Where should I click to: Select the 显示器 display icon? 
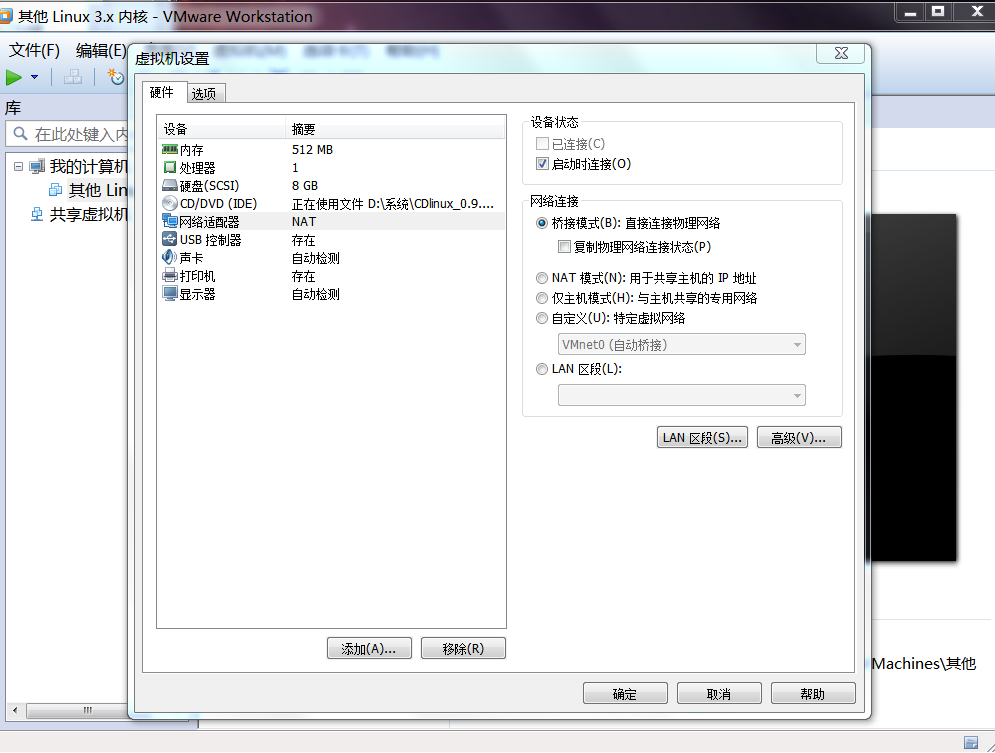coord(169,294)
